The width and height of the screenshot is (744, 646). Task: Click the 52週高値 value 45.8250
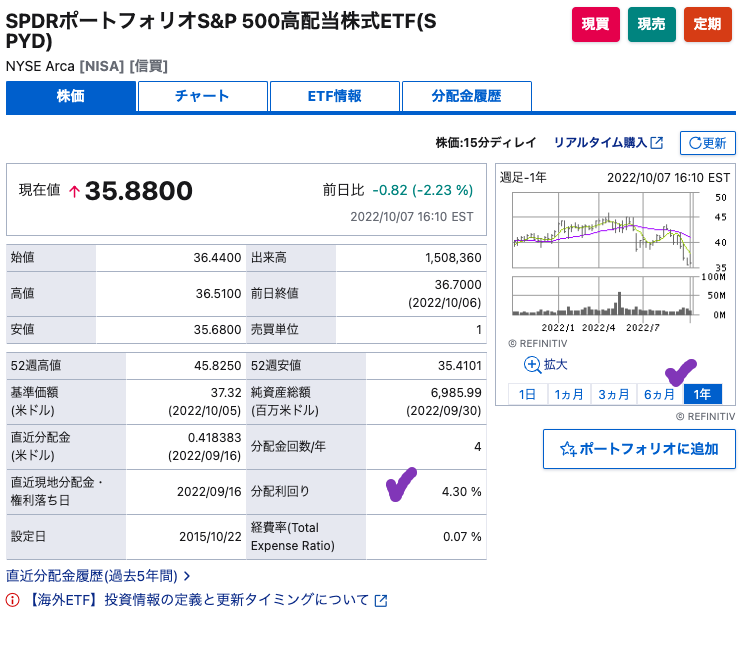[x=218, y=365]
